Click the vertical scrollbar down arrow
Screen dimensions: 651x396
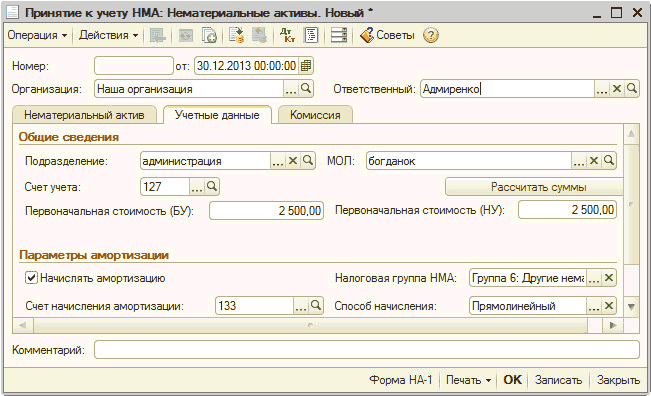tap(631, 307)
